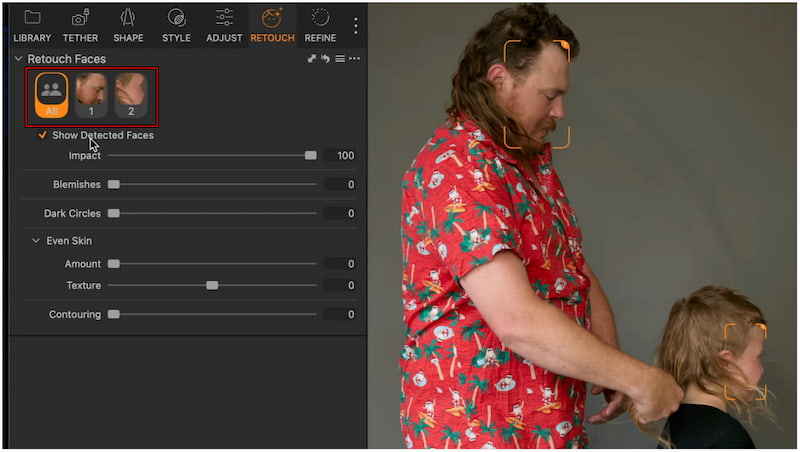Go to the Adjust tab
This screenshot has height=452, width=800.
click(x=224, y=25)
